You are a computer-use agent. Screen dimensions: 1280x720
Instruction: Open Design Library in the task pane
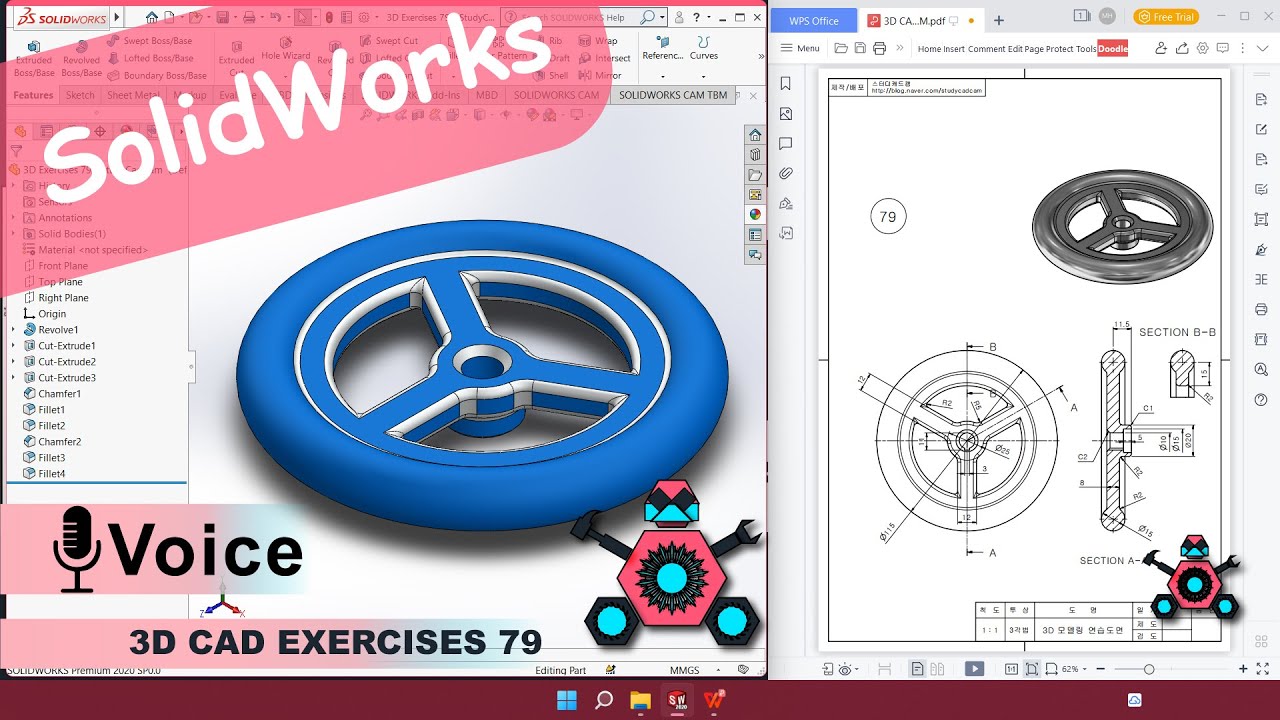coord(755,155)
